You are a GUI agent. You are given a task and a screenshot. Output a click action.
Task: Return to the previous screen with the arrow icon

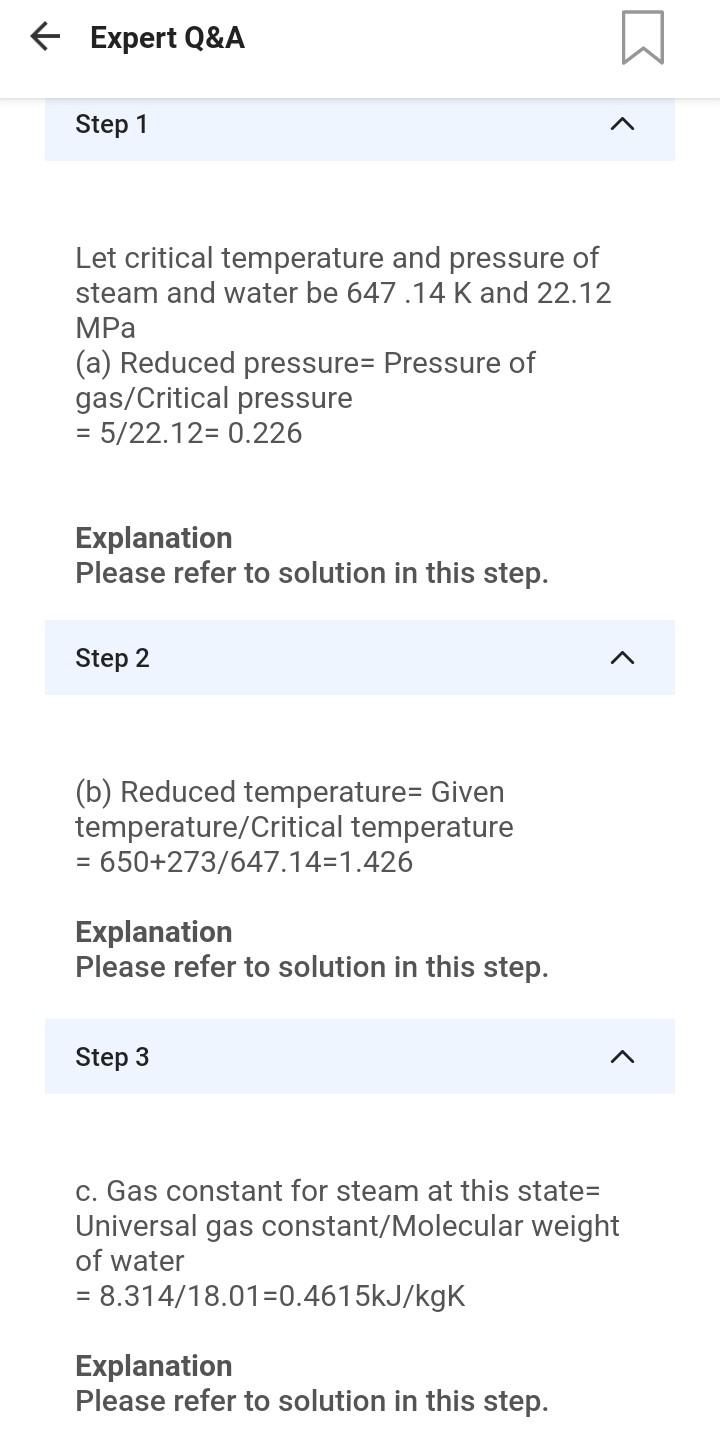click(43, 37)
